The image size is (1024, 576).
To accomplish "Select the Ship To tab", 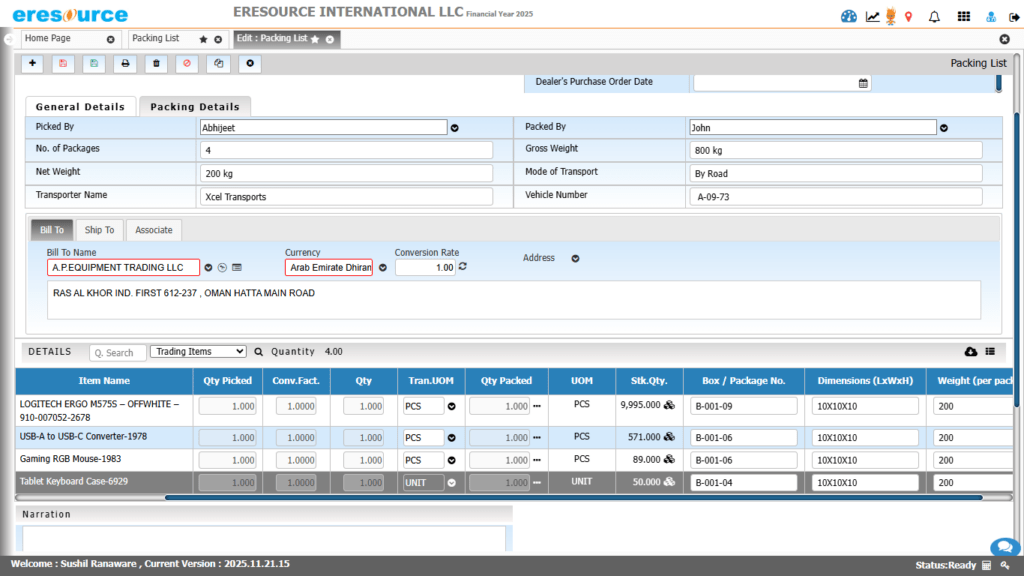I will [x=99, y=230].
